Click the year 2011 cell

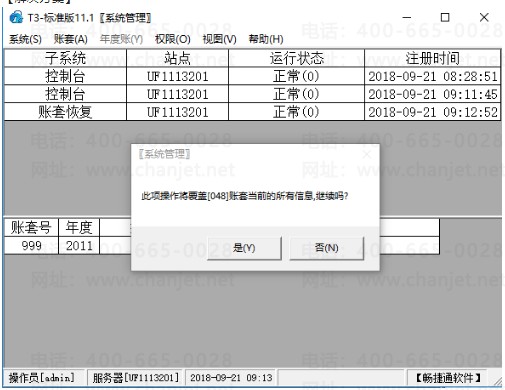[79, 246]
